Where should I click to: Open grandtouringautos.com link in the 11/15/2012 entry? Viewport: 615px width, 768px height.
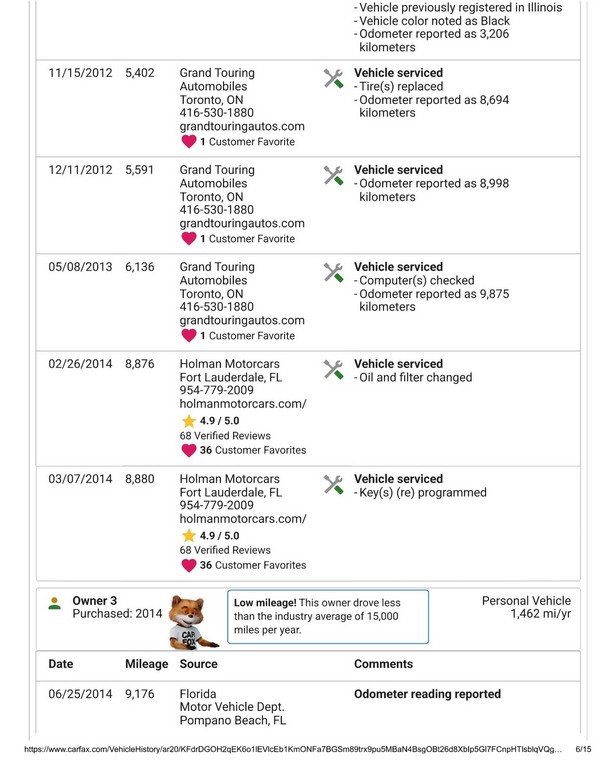pyautogui.click(x=242, y=127)
